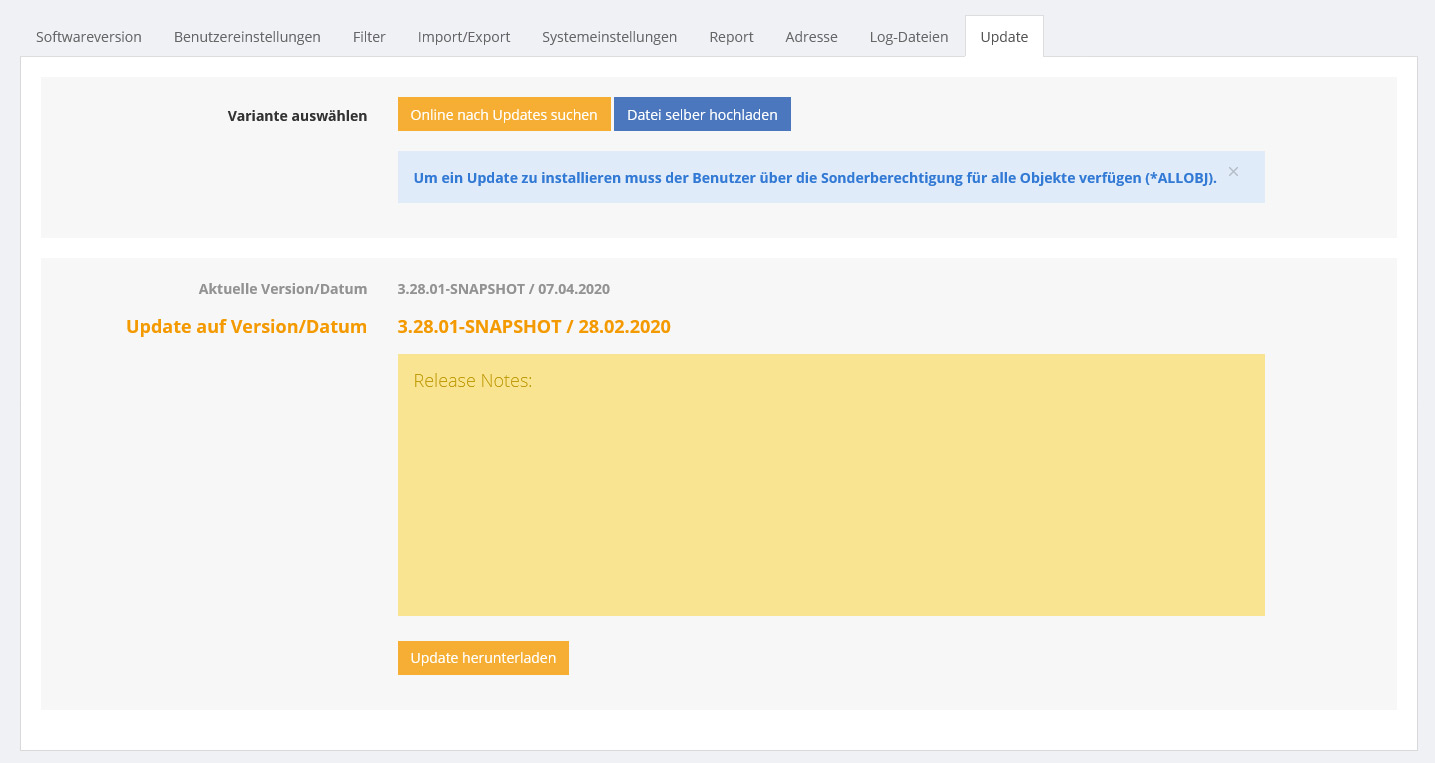Click inside the yellow Release Notes box

[830, 485]
